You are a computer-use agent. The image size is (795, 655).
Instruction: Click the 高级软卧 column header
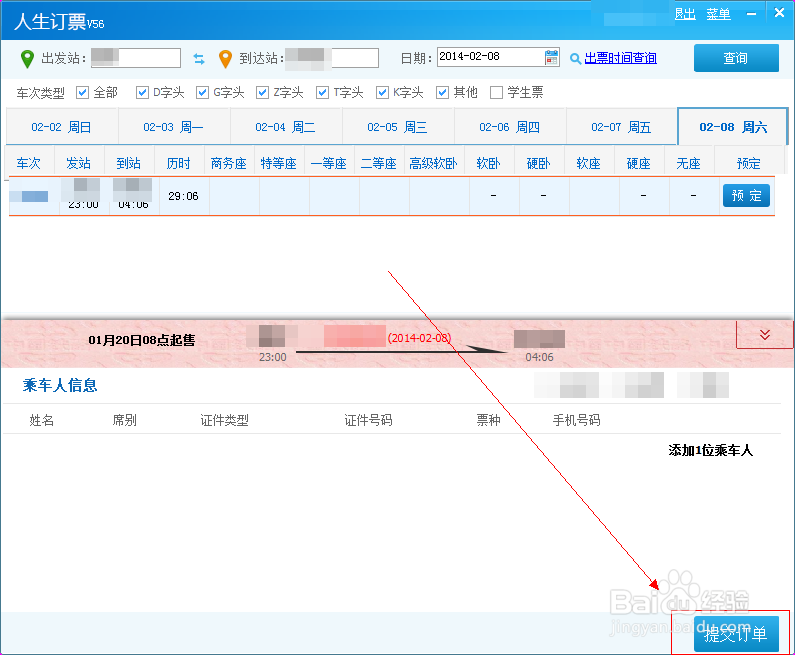coord(434,163)
